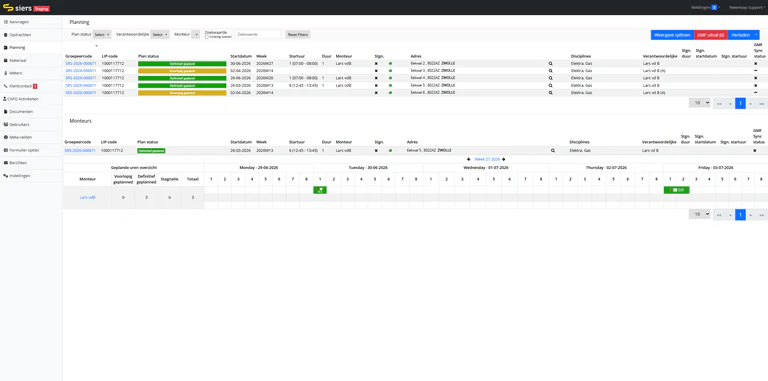Click the Stgn. cross icon in the Eekwal 2 row
Screen dimensions: 768x381
tap(376, 64)
